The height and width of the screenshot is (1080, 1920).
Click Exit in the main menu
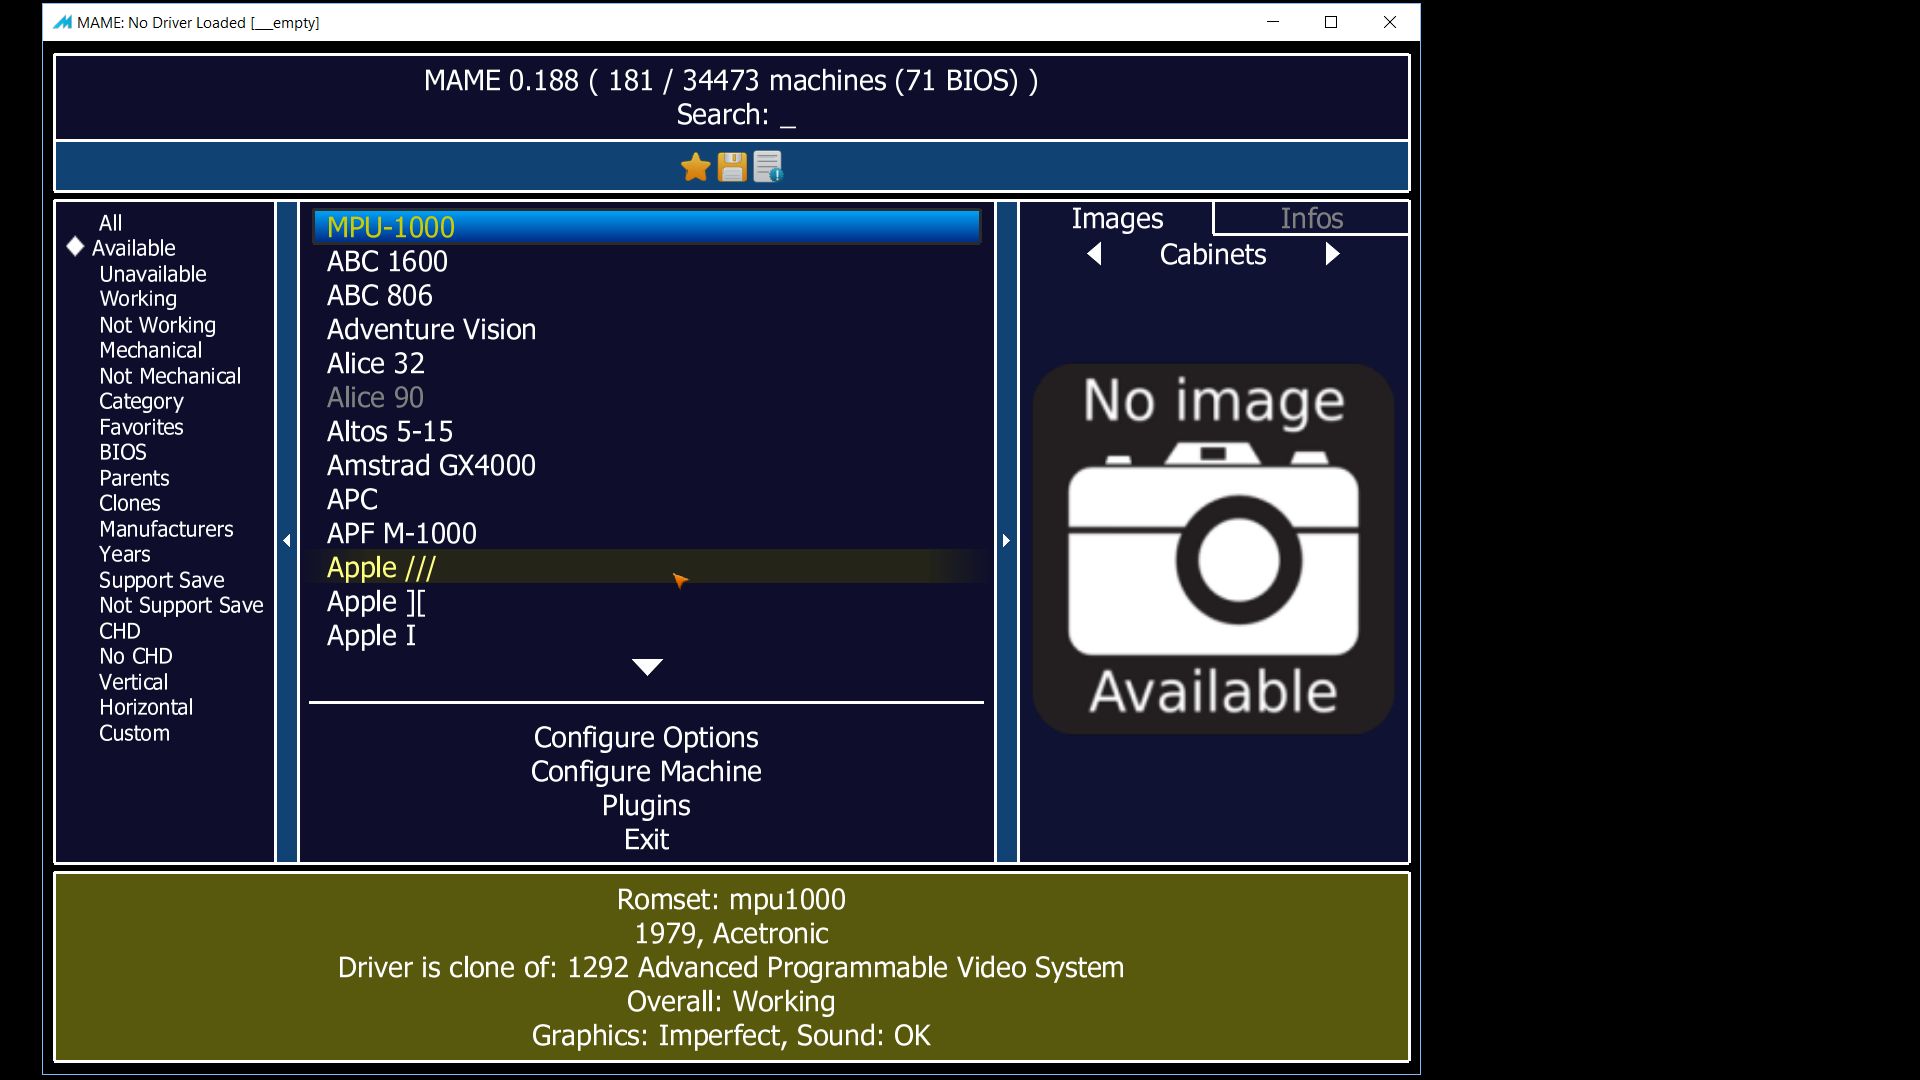646,839
